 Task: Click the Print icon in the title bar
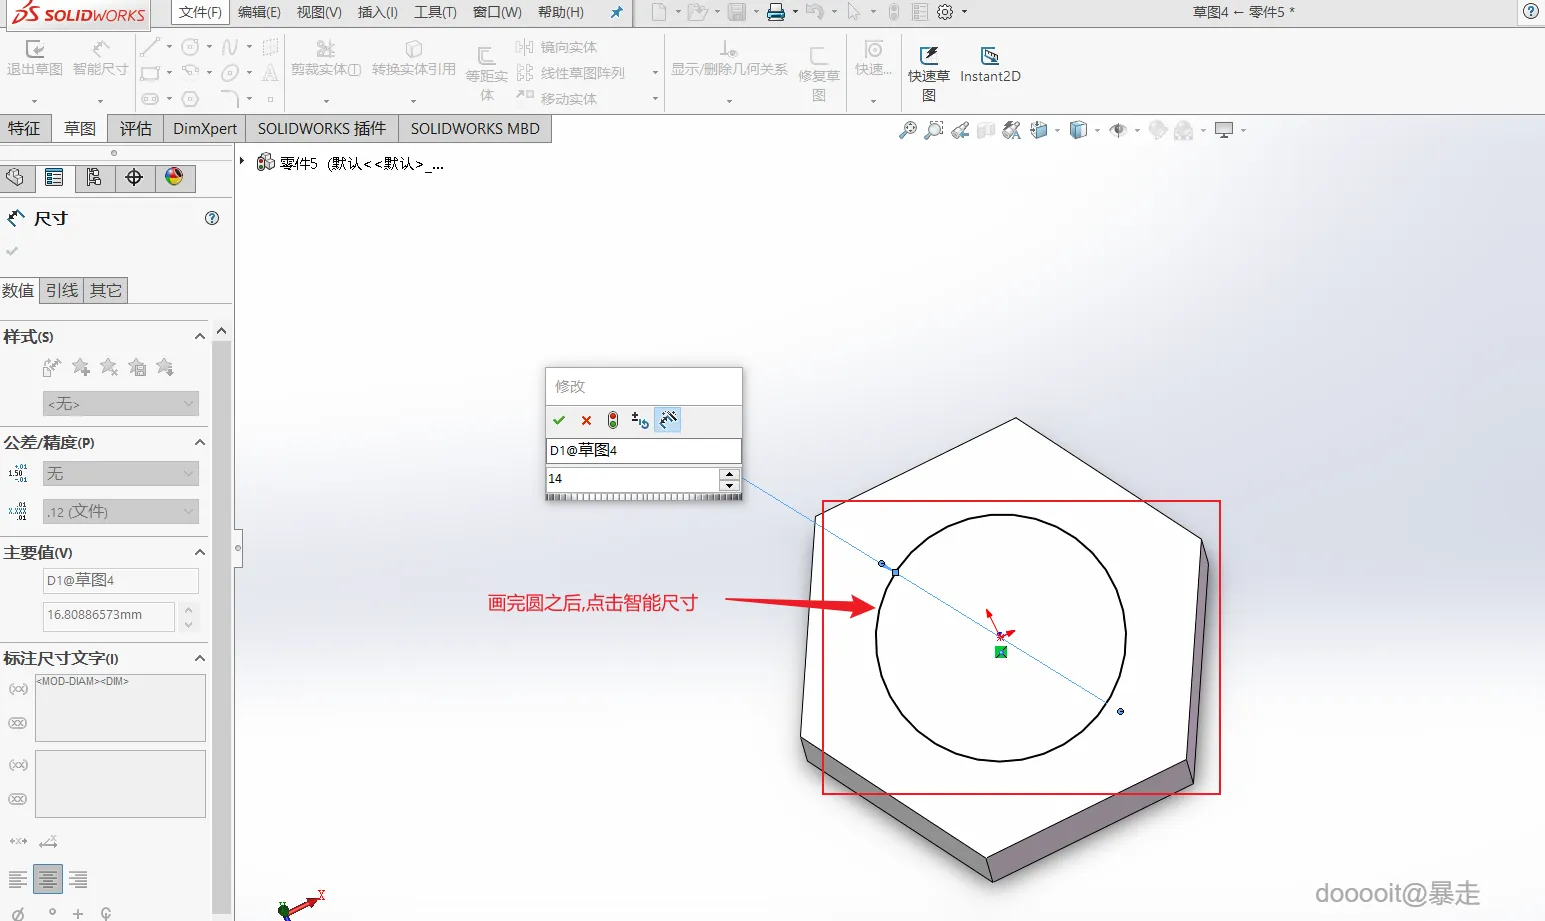(775, 12)
